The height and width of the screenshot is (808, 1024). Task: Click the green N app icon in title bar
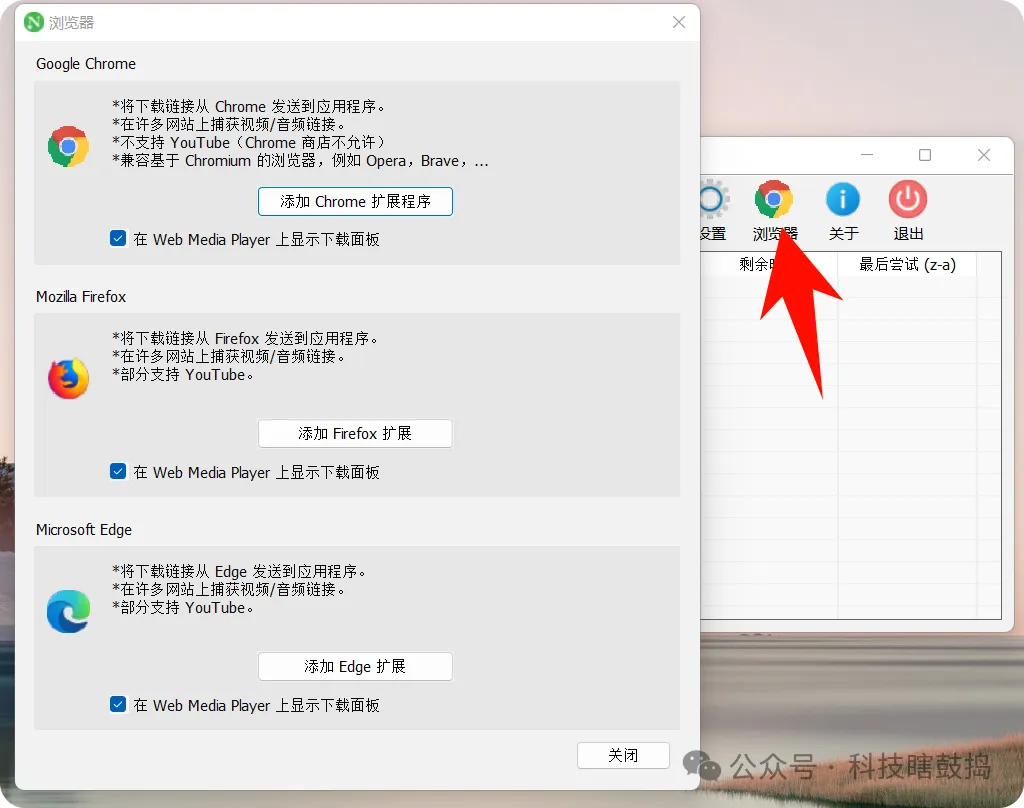coord(34,22)
